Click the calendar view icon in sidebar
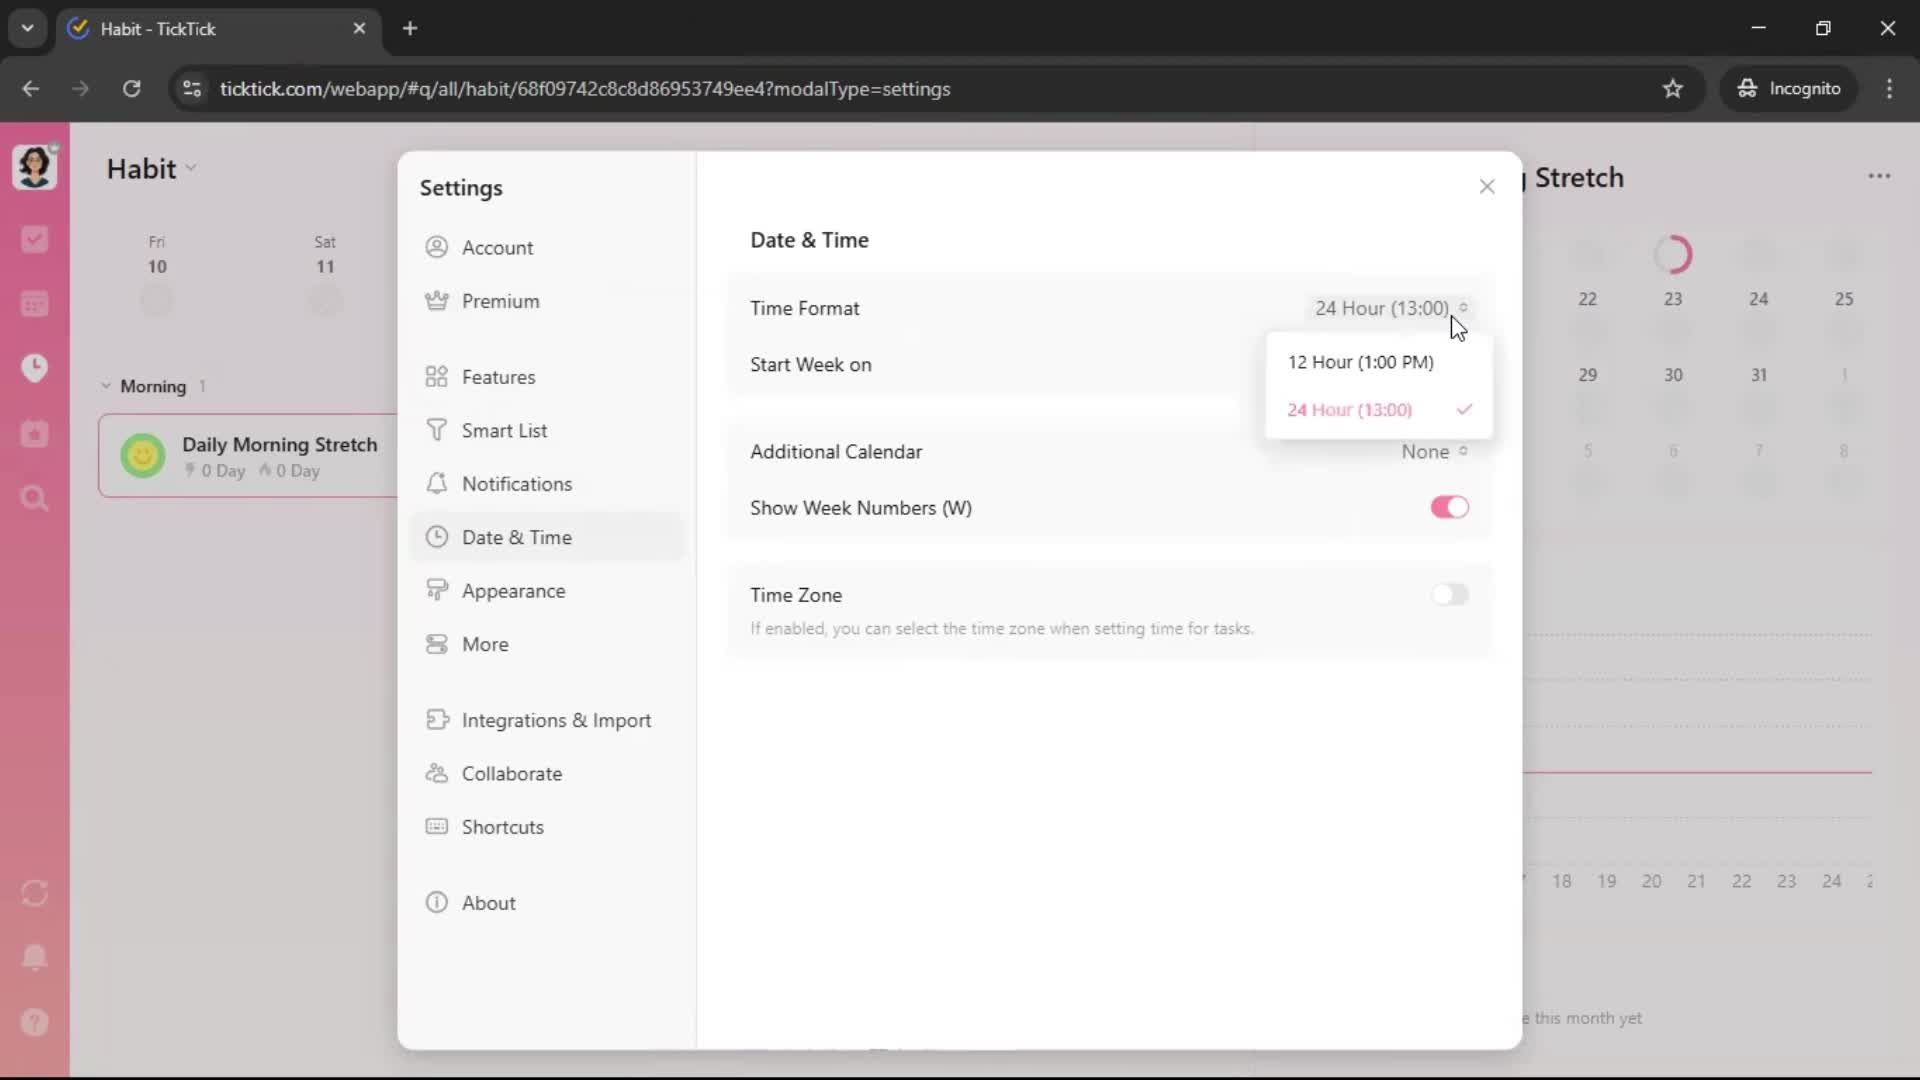 pyautogui.click(x=34, y=304)
